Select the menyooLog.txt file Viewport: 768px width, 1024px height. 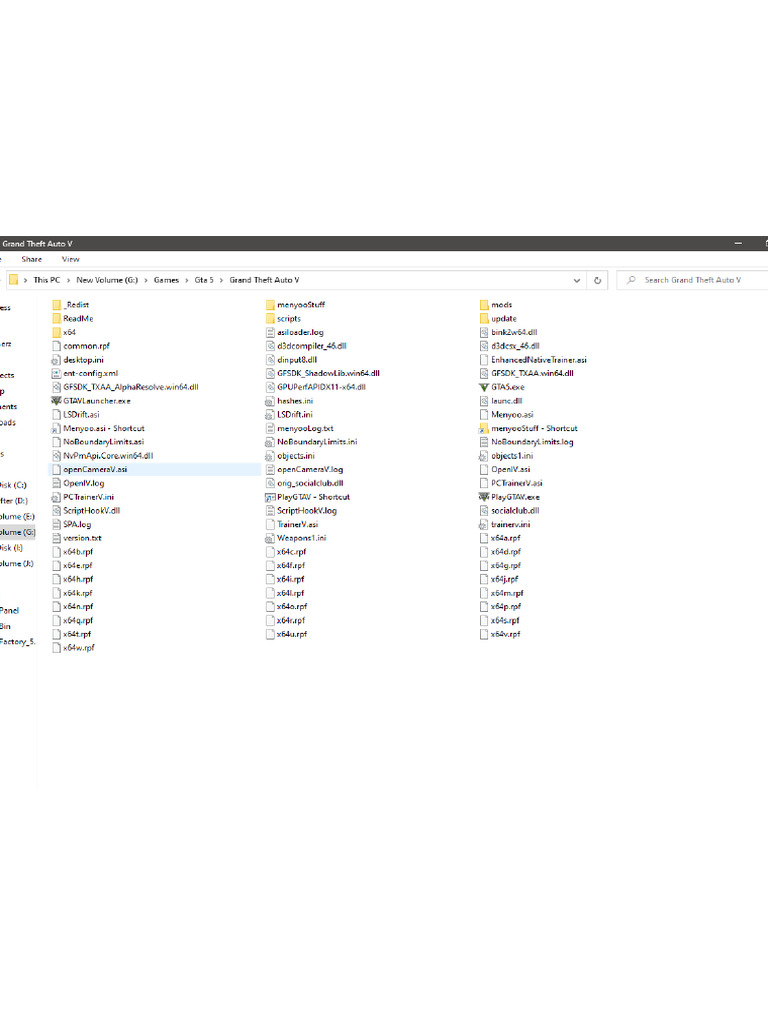[x=305, y=428]
